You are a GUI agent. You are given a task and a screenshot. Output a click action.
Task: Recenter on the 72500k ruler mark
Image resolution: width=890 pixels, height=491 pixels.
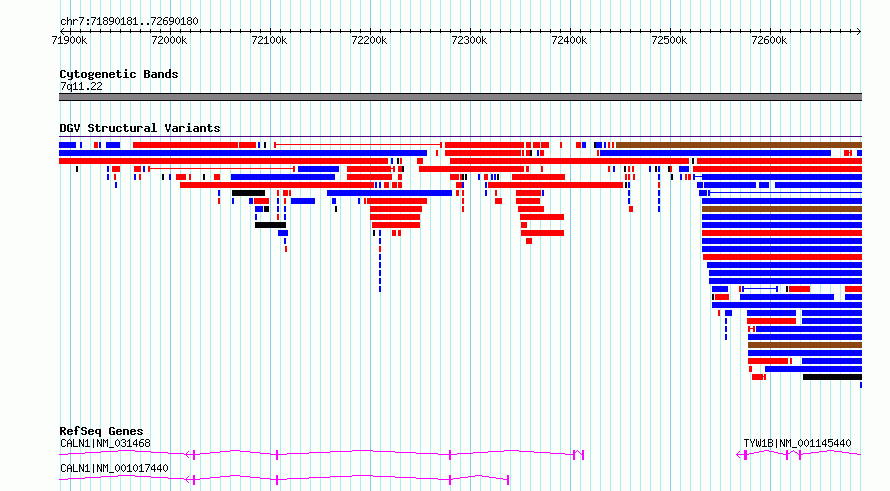point(669,41)
